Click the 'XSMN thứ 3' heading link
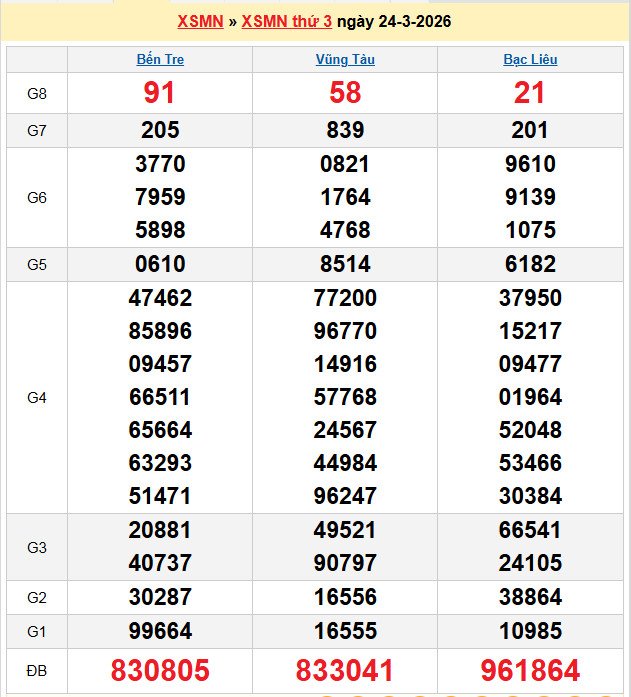The image size is (631, 697). pyautogui.click(x=288, y=21)
